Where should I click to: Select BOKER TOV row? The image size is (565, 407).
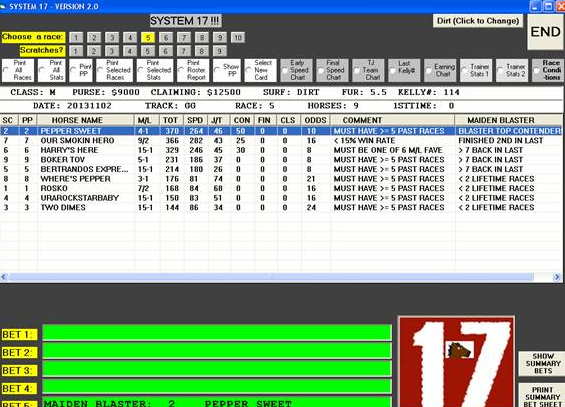click(281, 160)
